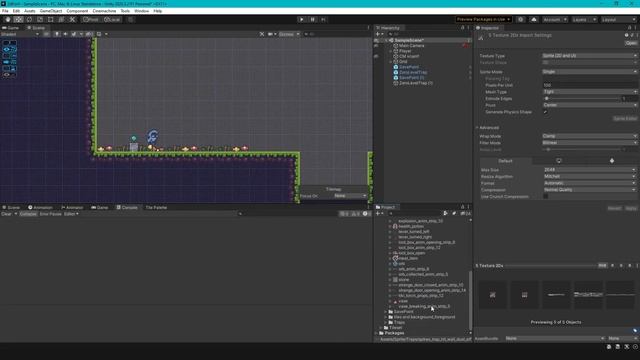640x360 pixels.
Task: Open the Cinemachine menu
Action: click(x=104, y=11)
